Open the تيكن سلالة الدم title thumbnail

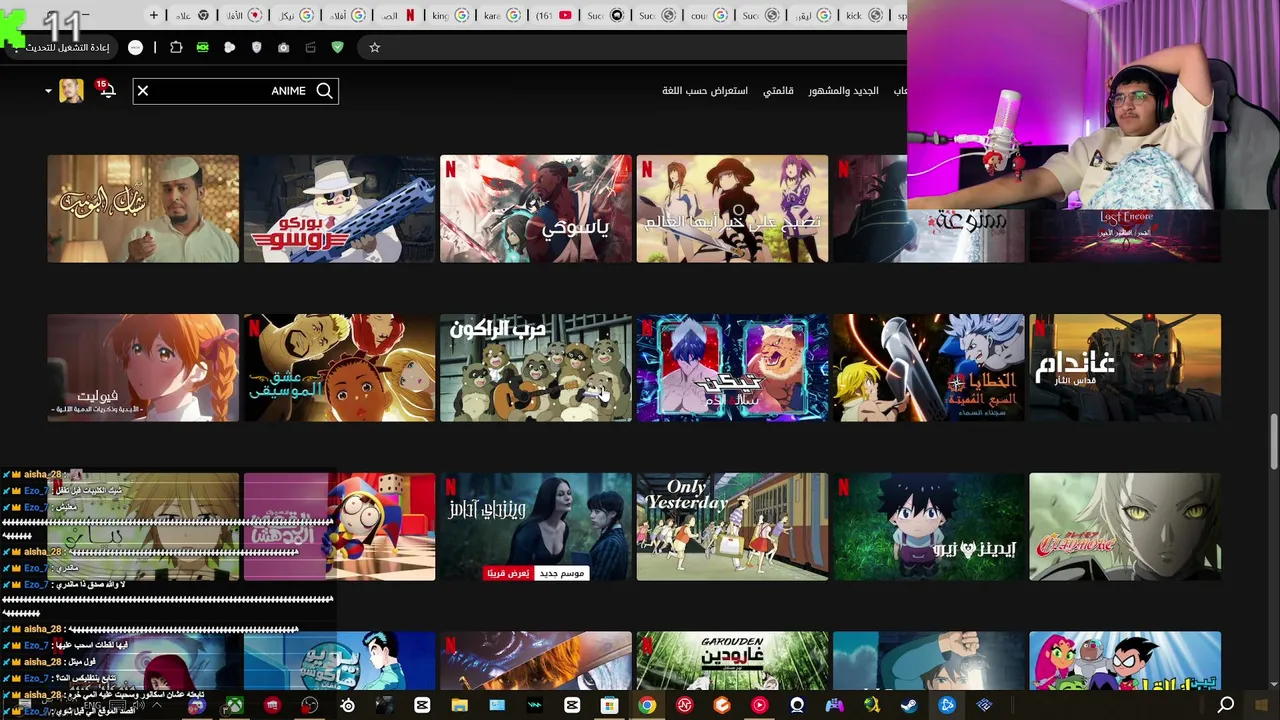[732, 368]
